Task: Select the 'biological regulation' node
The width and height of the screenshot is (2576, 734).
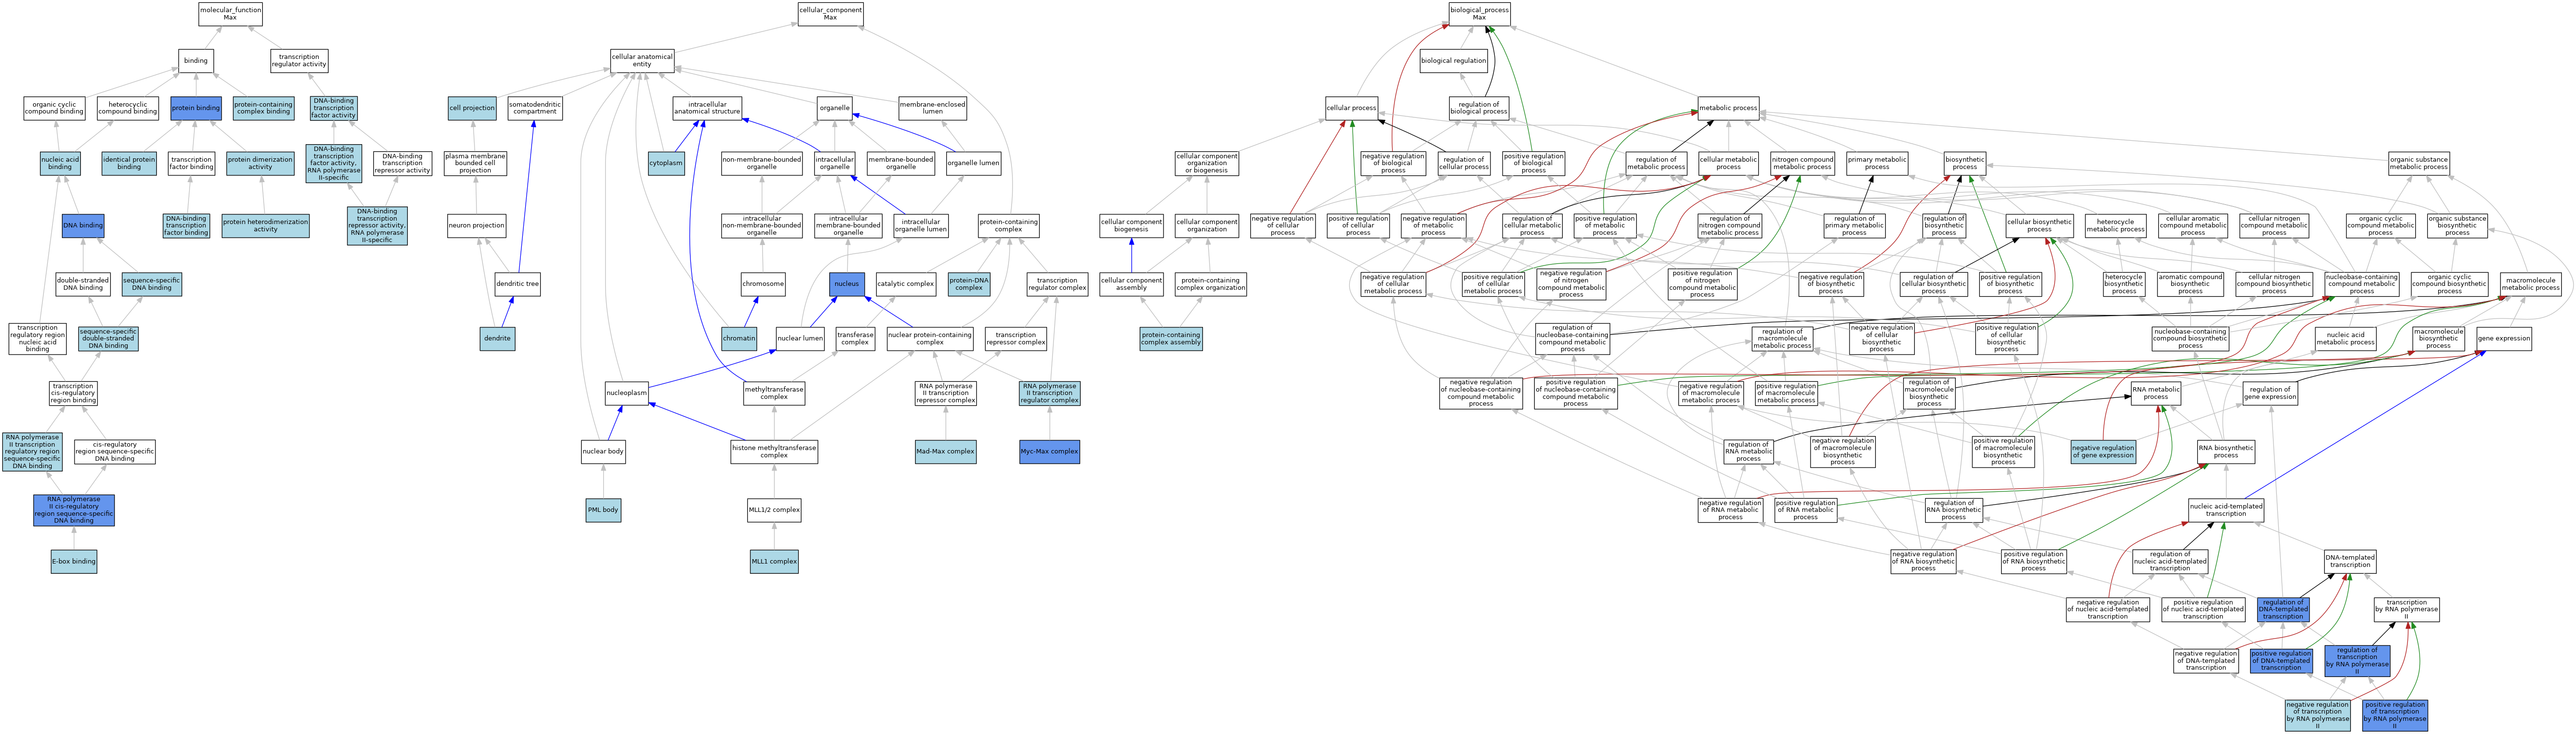Action: (x=1454, y=61)
